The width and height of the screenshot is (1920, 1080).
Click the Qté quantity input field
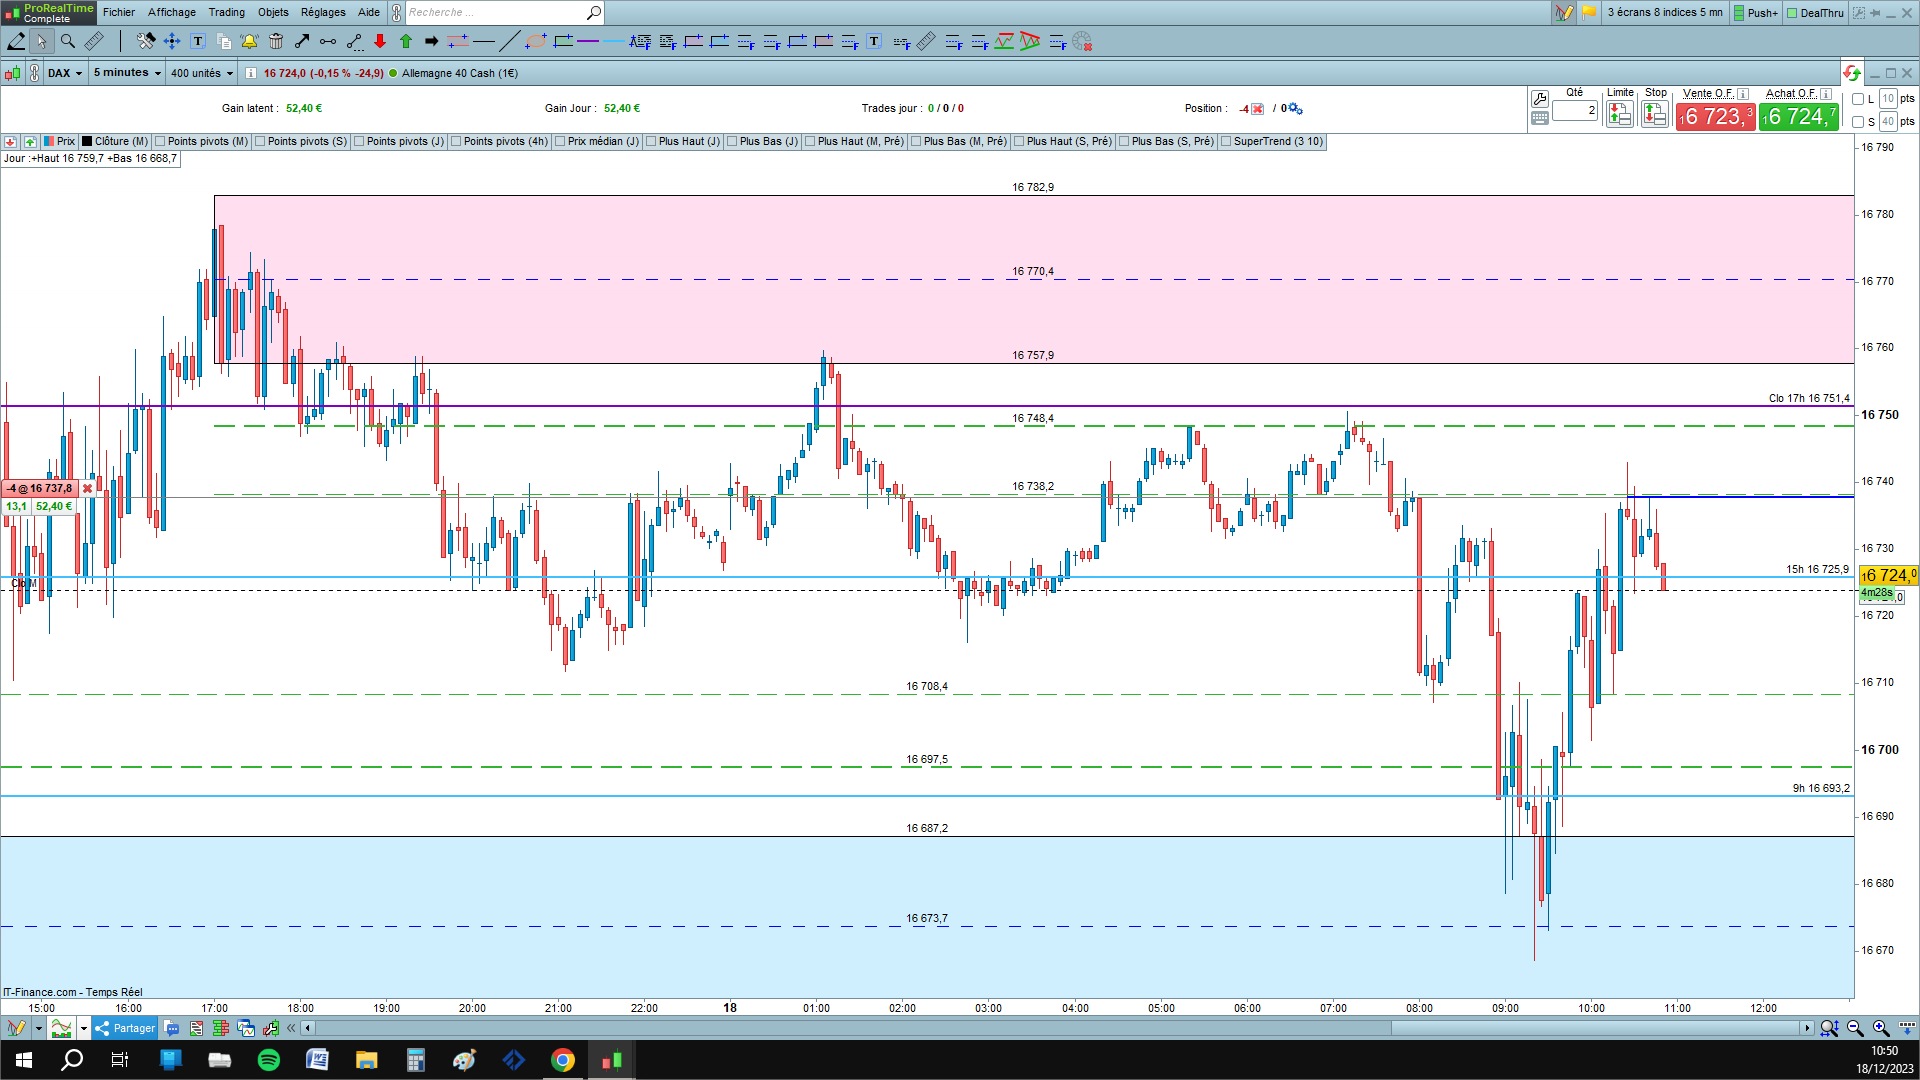pyautogui.click(x=1575, y=111)
